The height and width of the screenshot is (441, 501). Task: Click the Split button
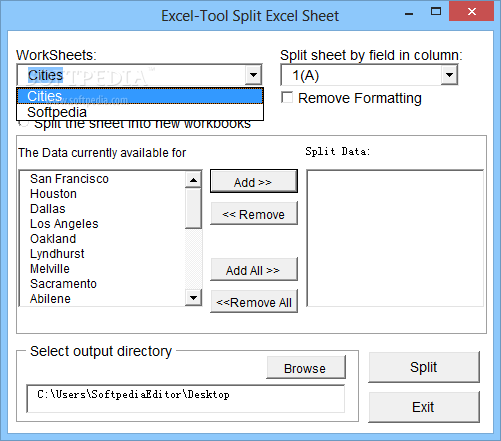click(x=424, y=367)
